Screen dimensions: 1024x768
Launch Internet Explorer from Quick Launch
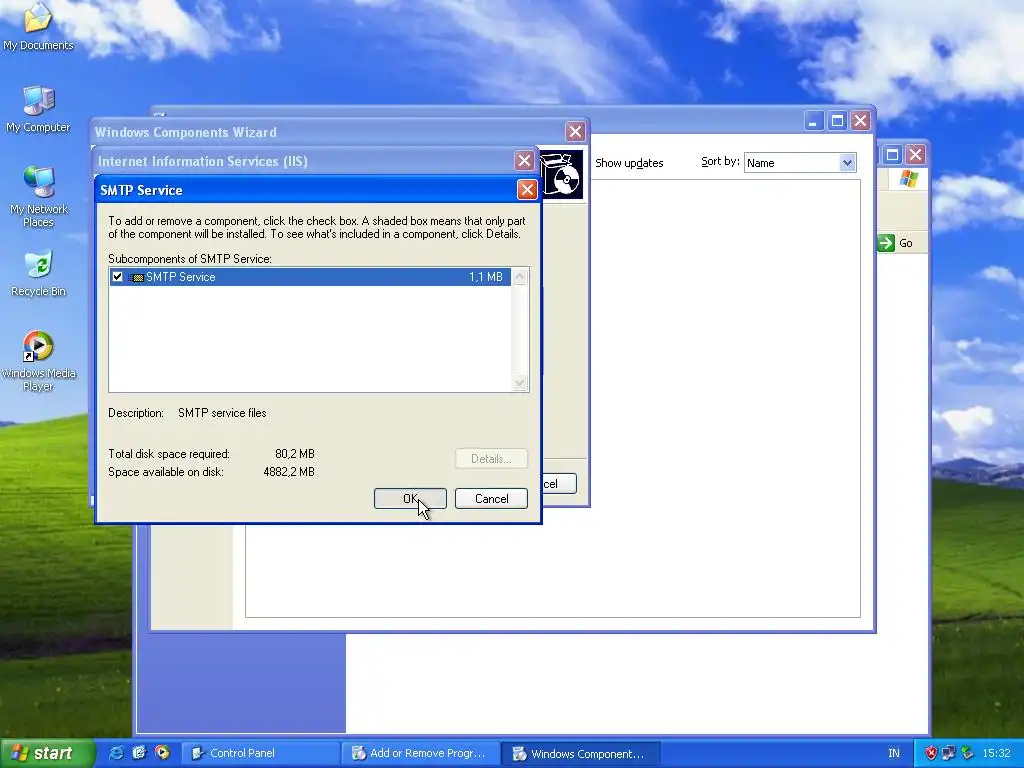pyautogui.click(x=116, y=753)
